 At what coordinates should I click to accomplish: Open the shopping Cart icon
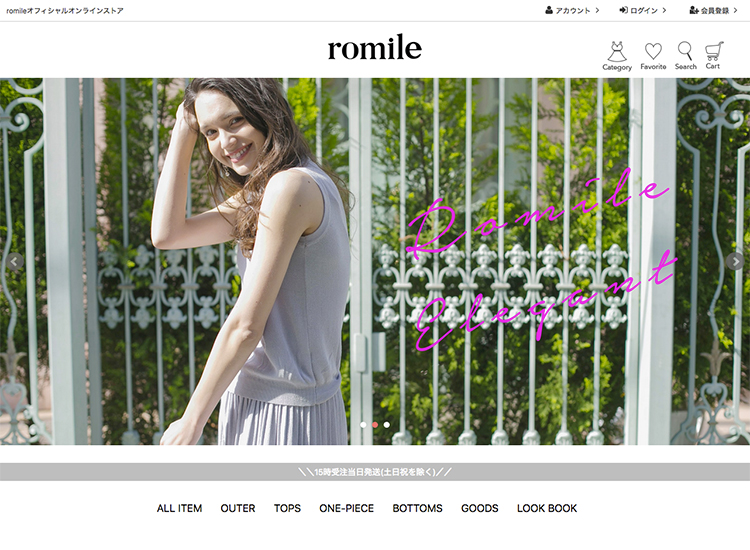coord(714,51)
